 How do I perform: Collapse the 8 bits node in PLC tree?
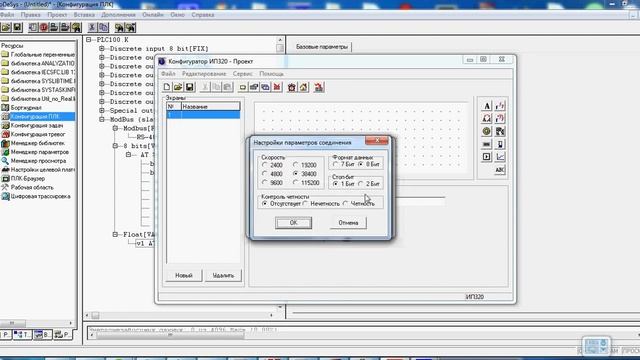pyautogui.click(x=115, y=146)
